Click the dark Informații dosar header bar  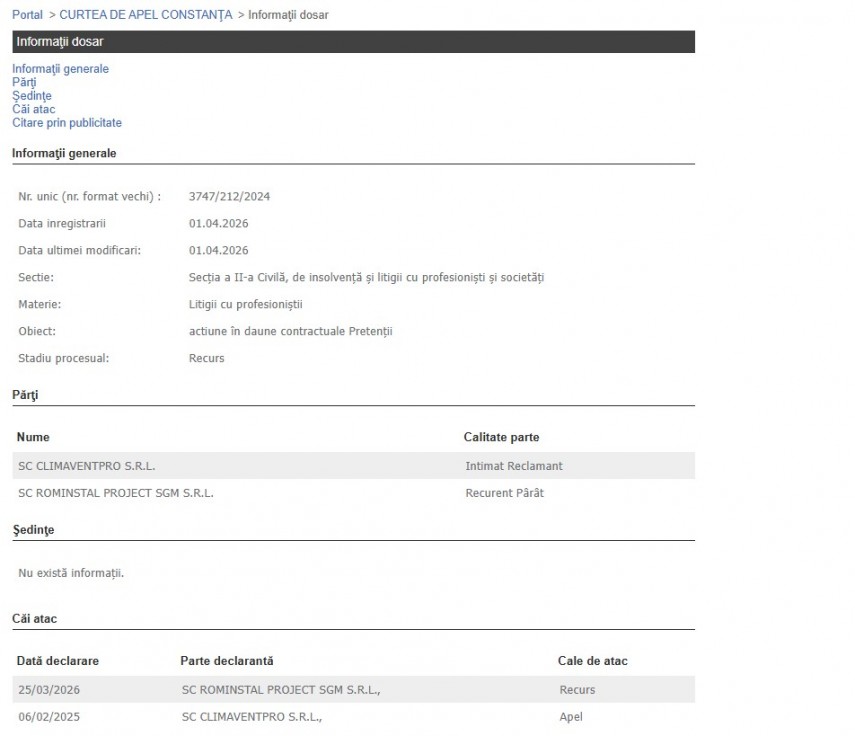(353, 42)
